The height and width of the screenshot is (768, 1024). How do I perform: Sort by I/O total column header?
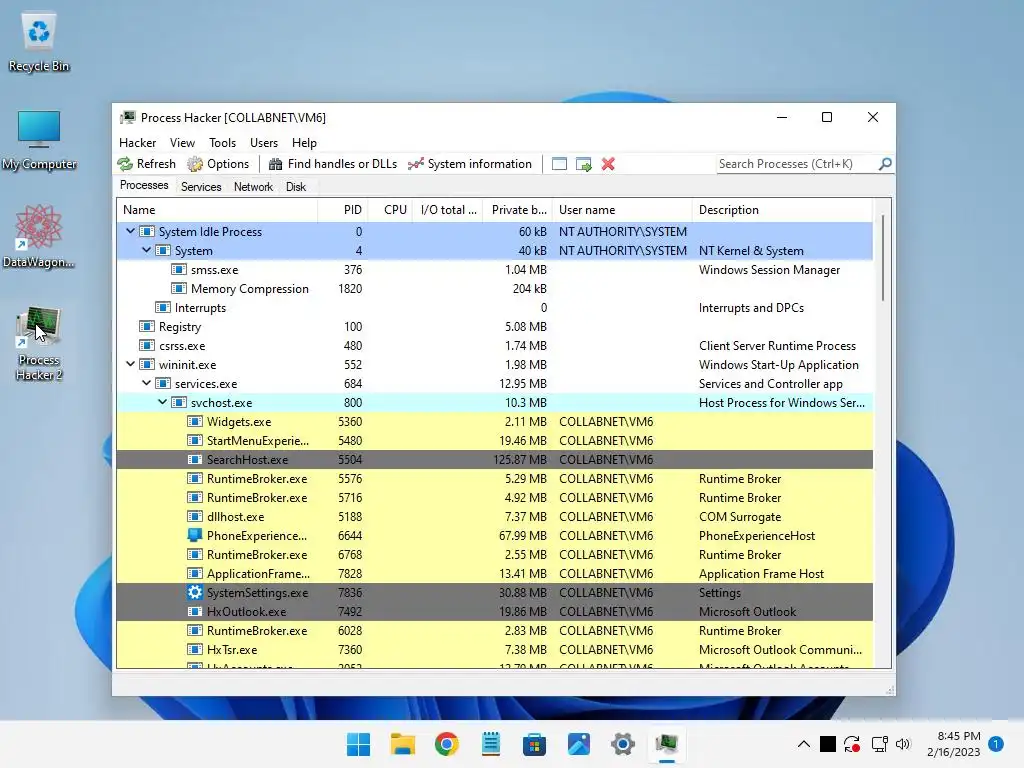[x=449, y=210]
